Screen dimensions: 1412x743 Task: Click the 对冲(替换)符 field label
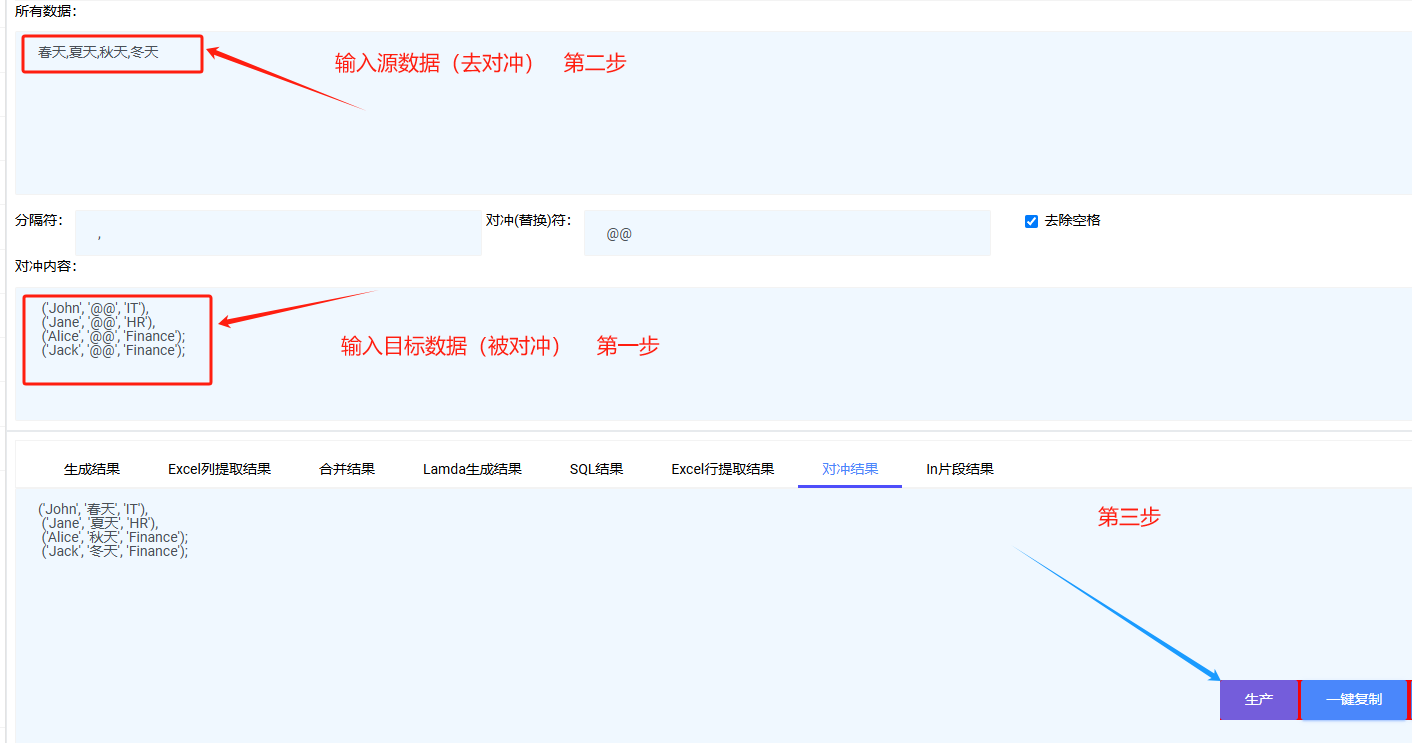point(528,220)
